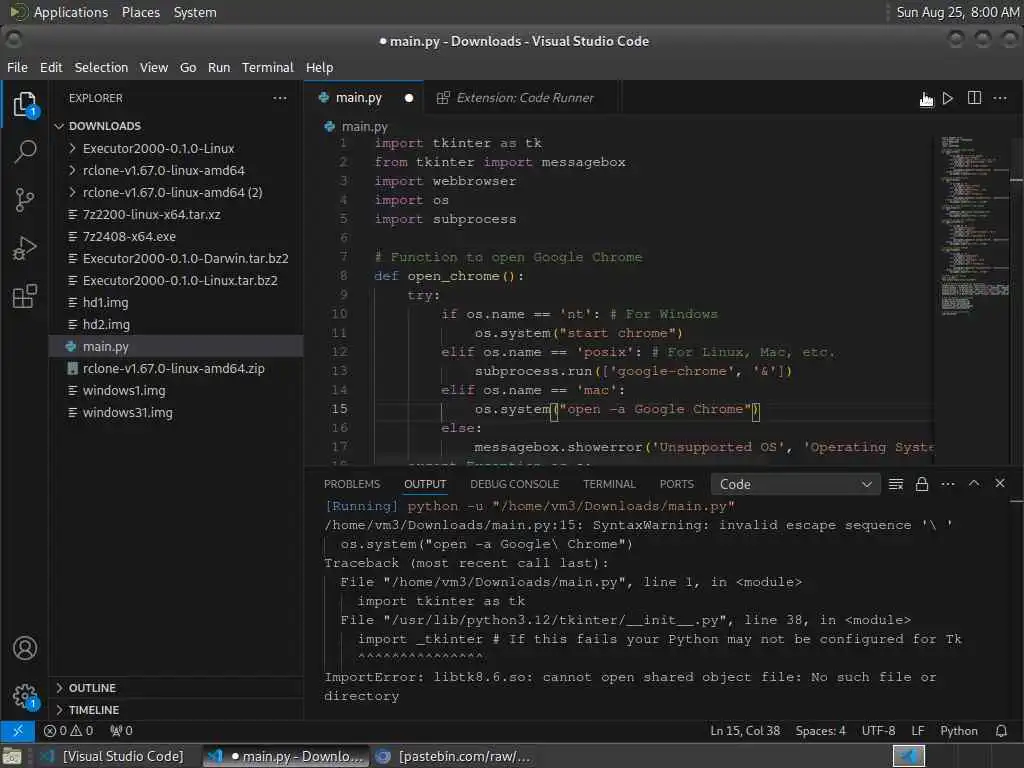Maximize the panel size with the chevron
Viewport: 1024px width, 768px height.
click(974, 483)
